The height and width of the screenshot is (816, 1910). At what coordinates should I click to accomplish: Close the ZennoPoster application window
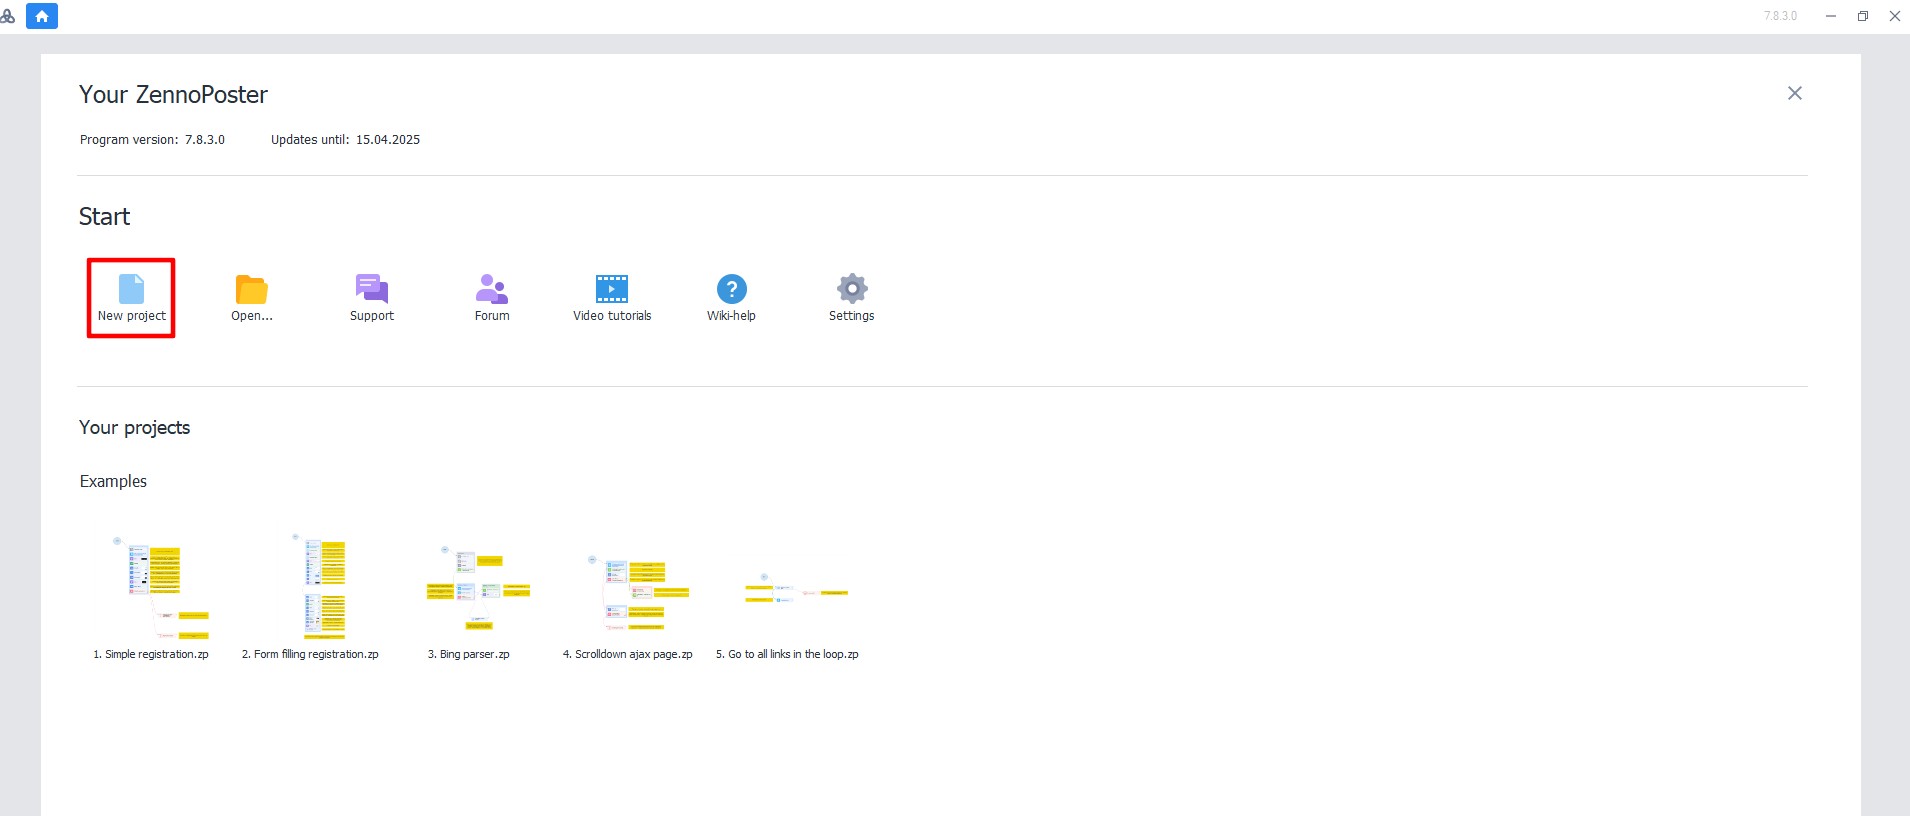[x=1894, y=16]
